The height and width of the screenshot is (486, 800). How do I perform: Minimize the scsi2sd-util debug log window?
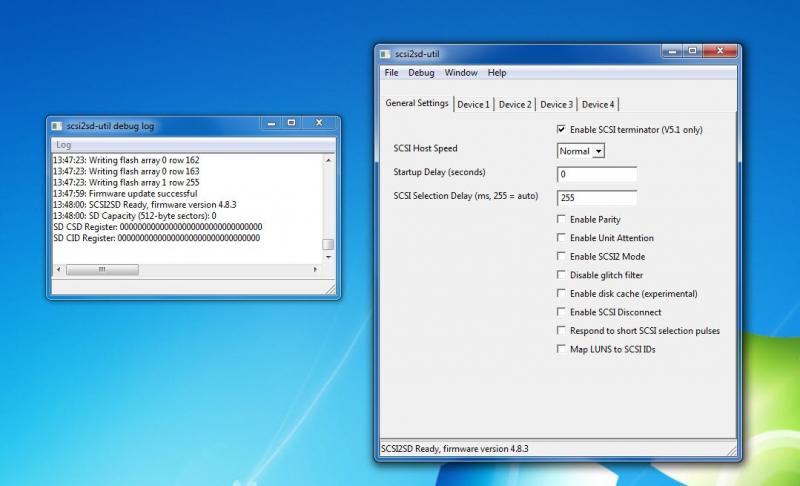click(x=271, y=123)
